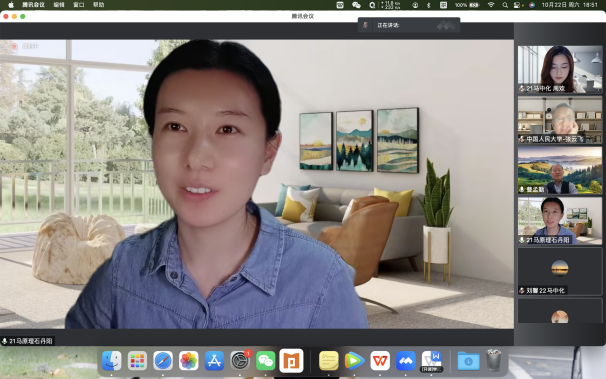Open the 窗口 menu
This screenshot has height=379, width=606.
(x=79, y=5)
